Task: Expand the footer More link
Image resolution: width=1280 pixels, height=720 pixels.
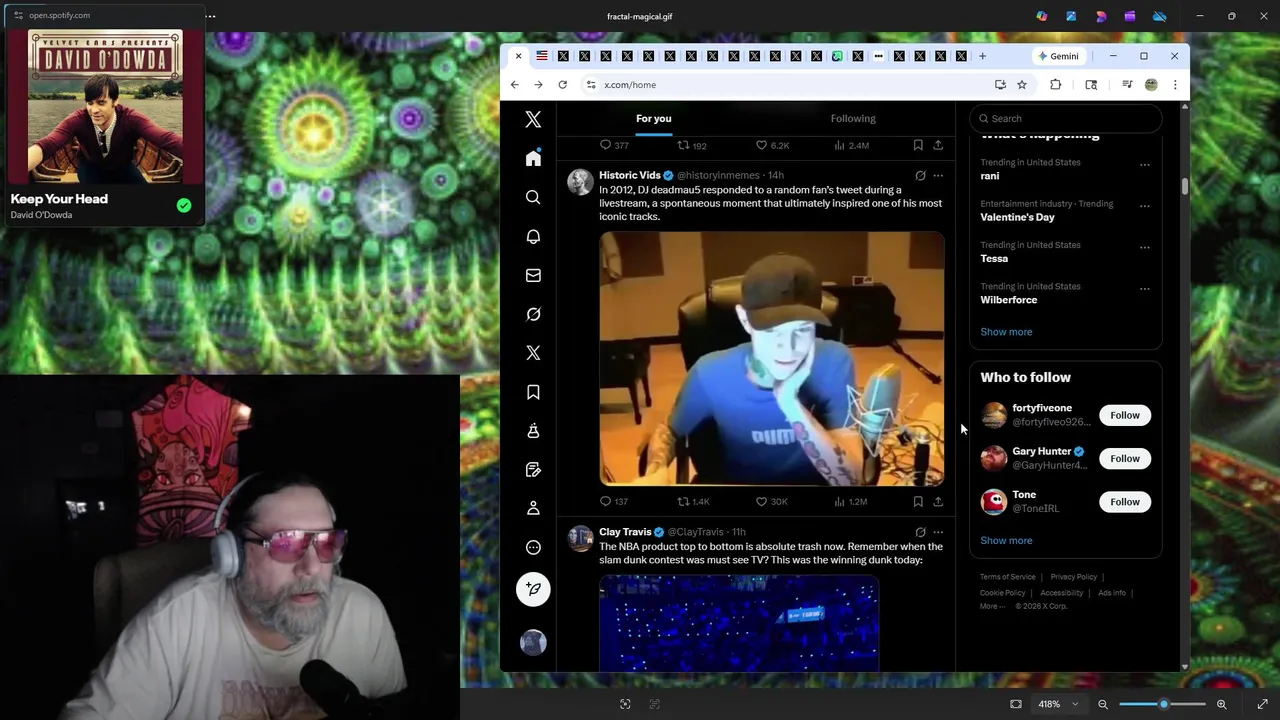Action: [992, 606]
